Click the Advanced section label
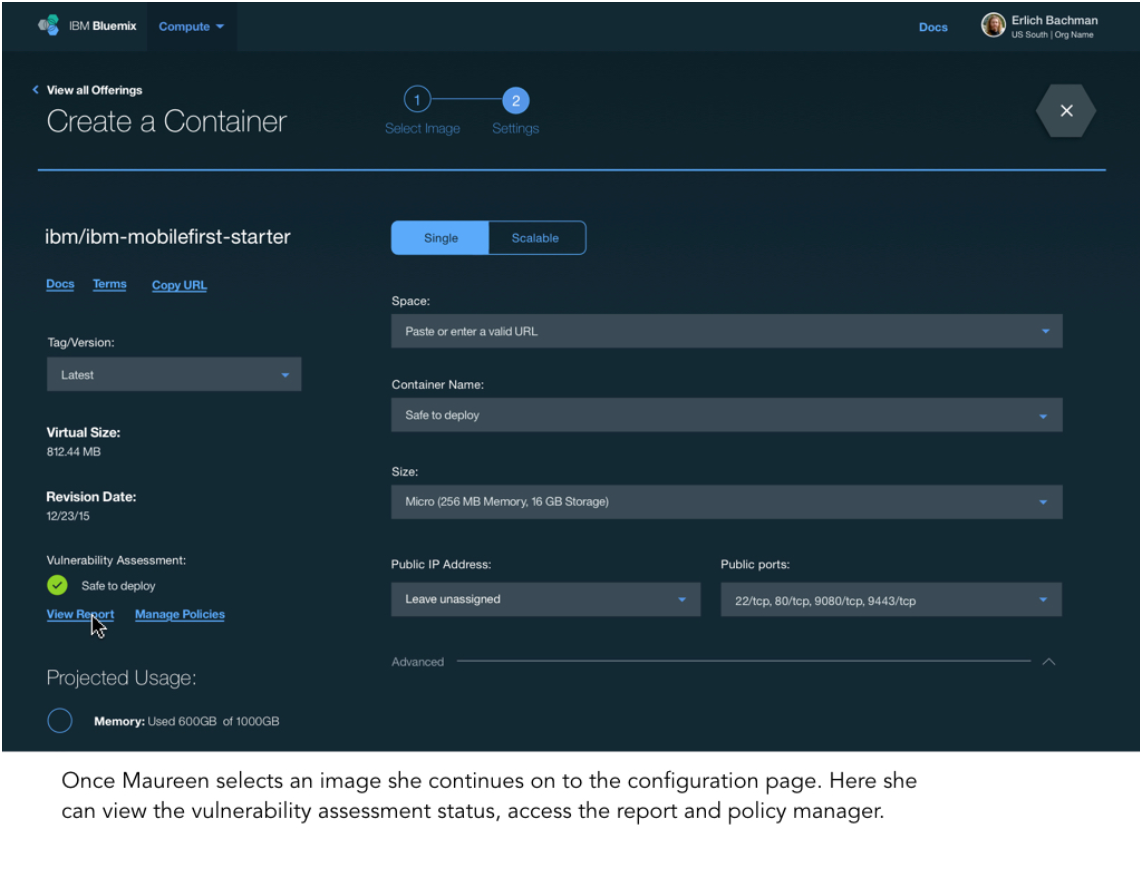This screenshot has height=880, width=1140. [417, 662]
